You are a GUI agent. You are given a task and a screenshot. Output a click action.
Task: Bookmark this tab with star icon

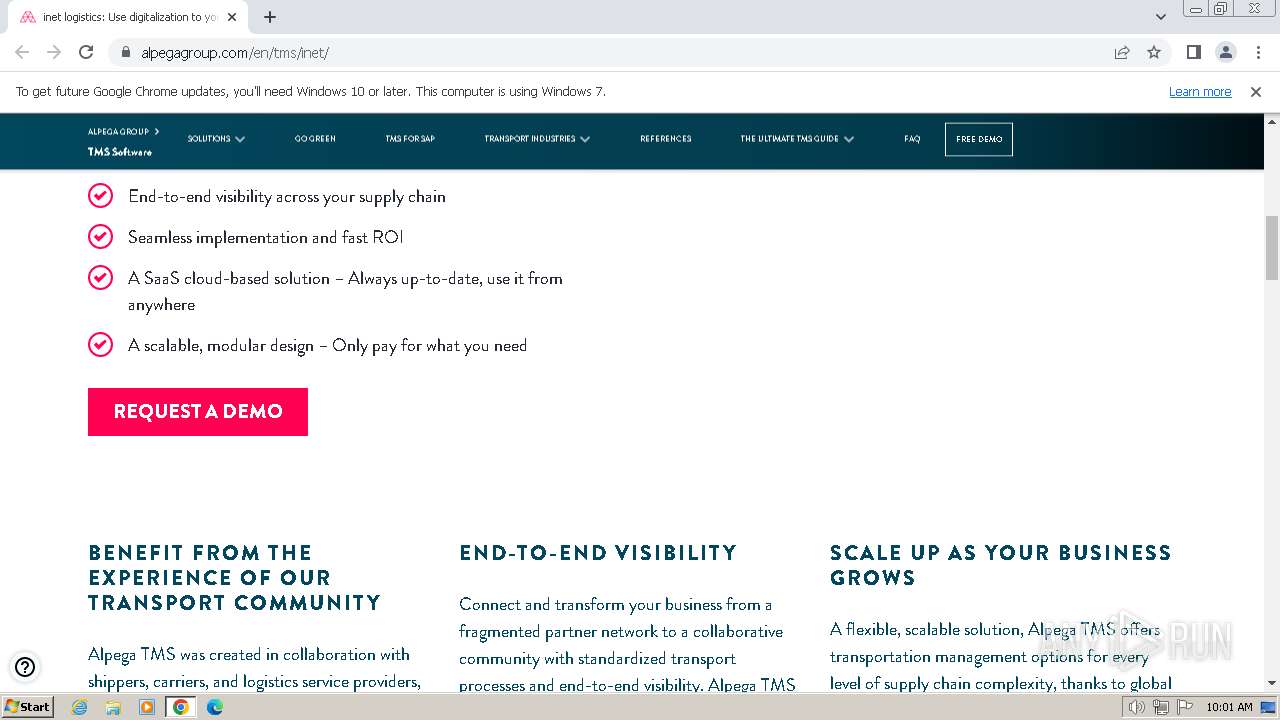click(x=1154, y=52)
